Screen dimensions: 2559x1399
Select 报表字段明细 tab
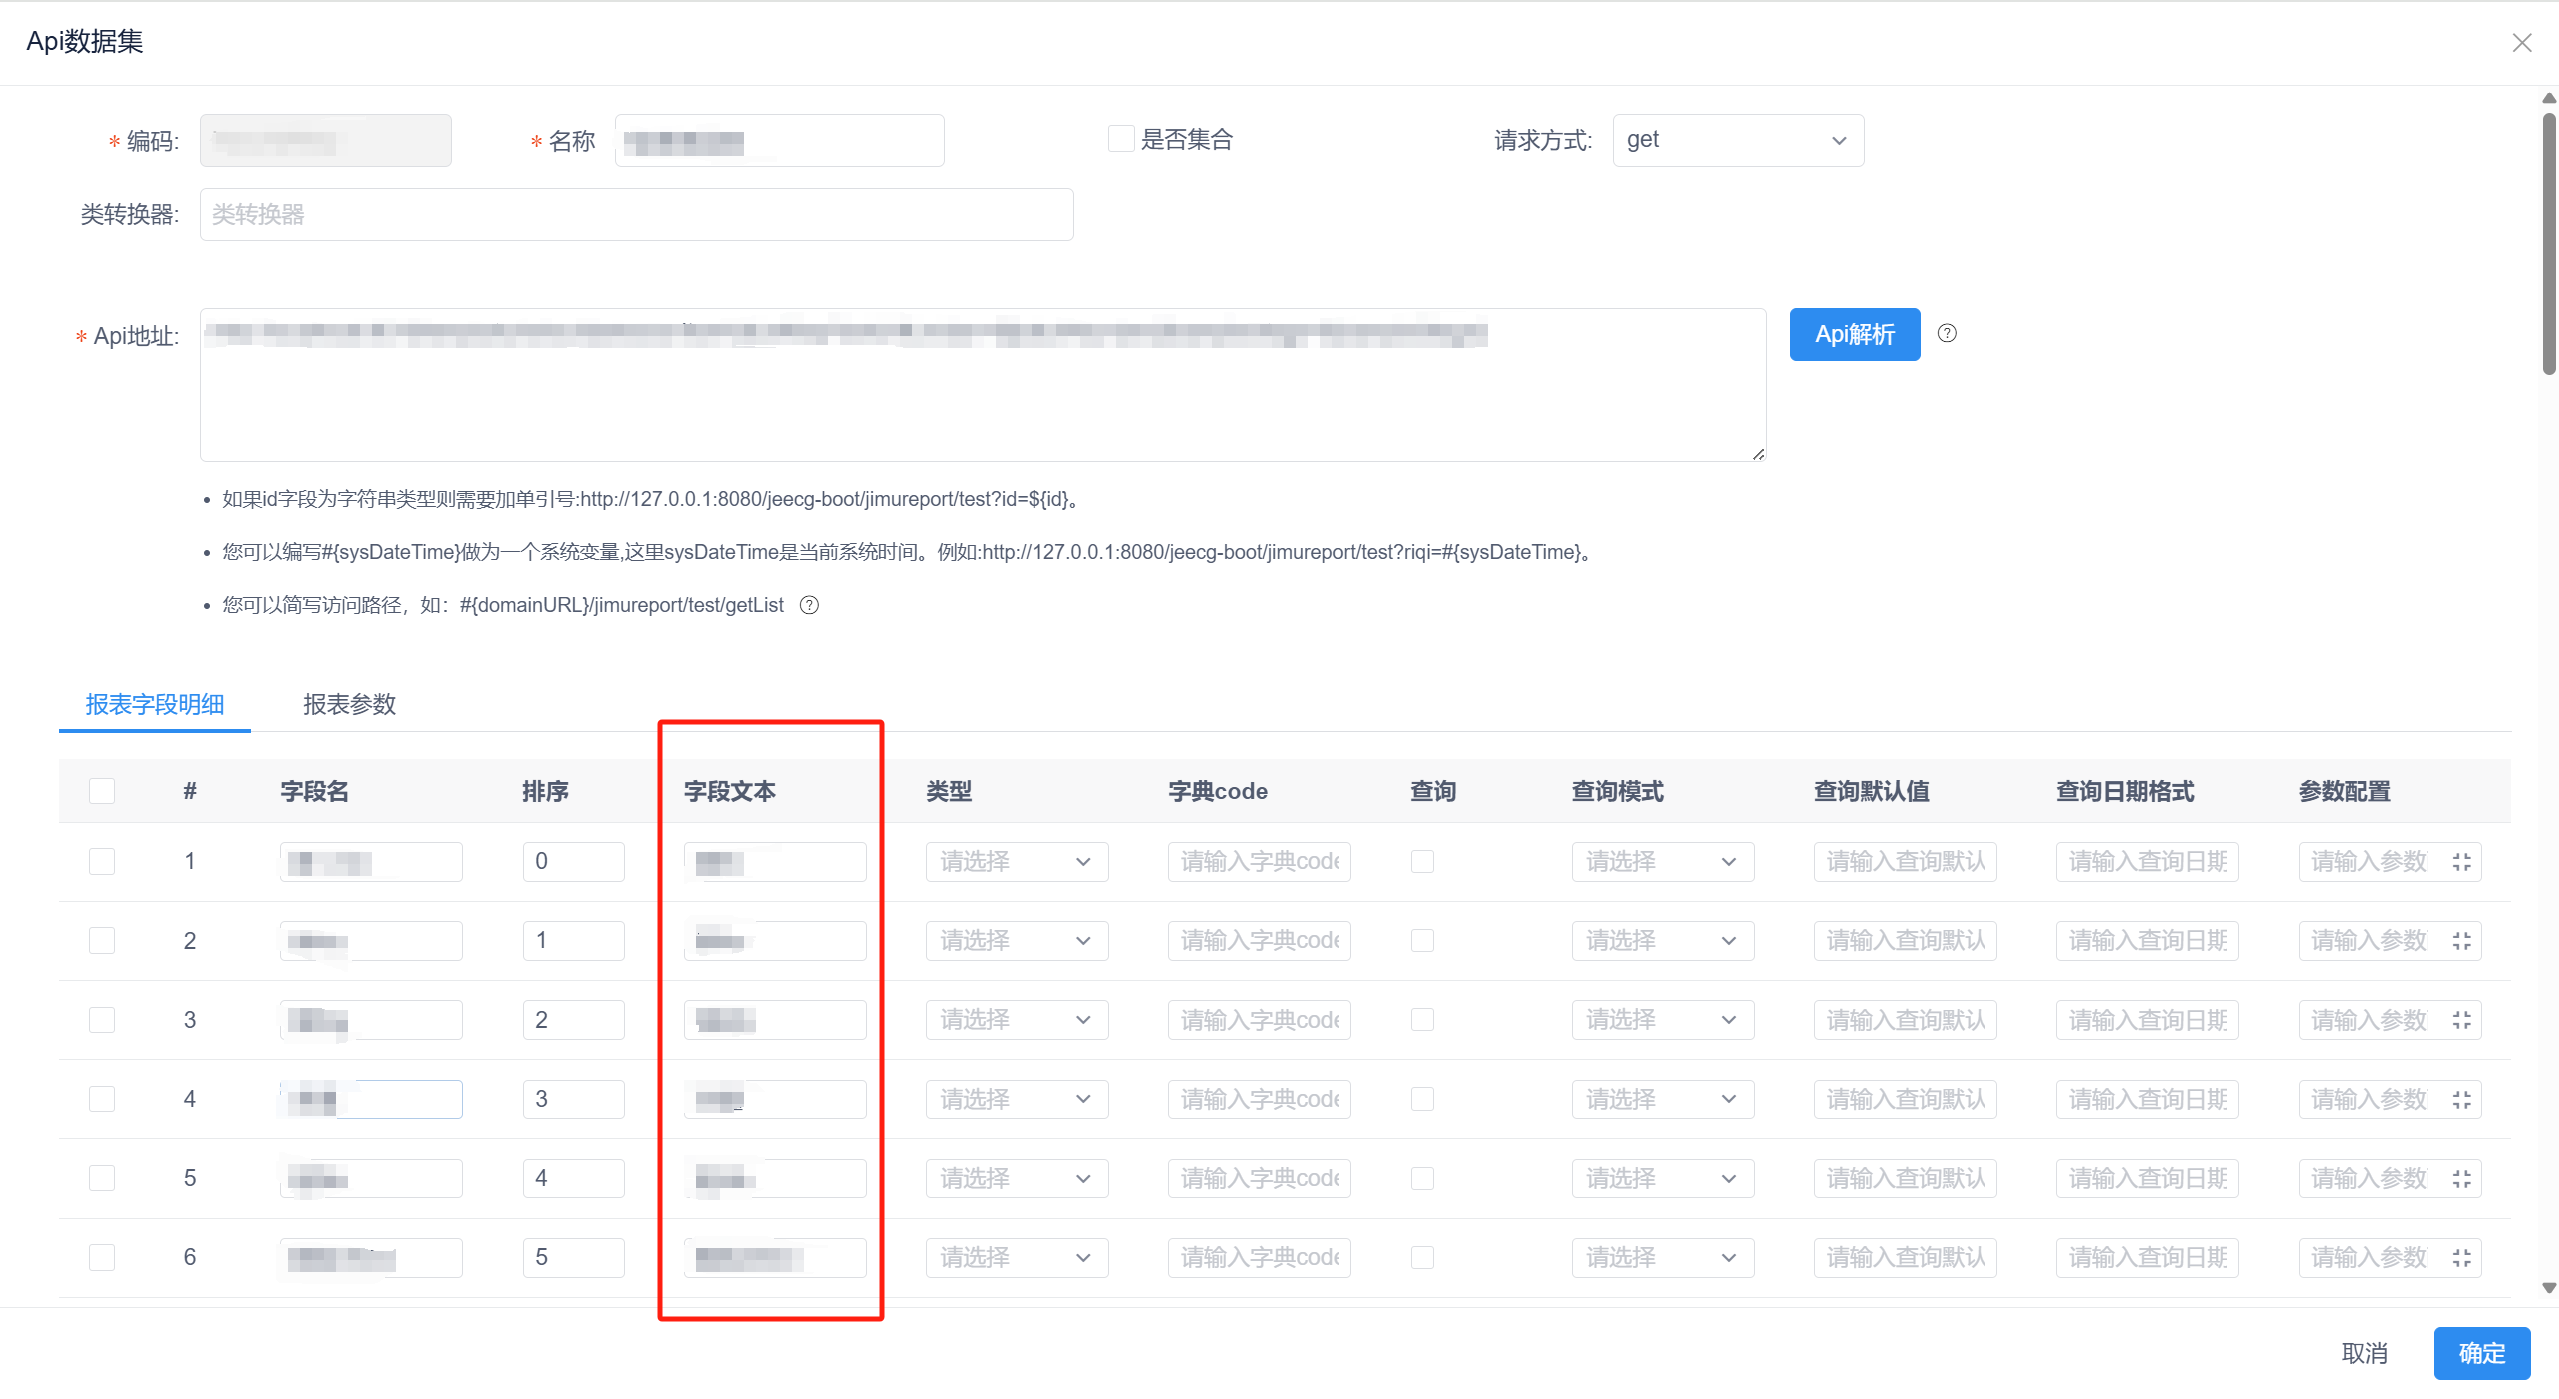(155, 704)
